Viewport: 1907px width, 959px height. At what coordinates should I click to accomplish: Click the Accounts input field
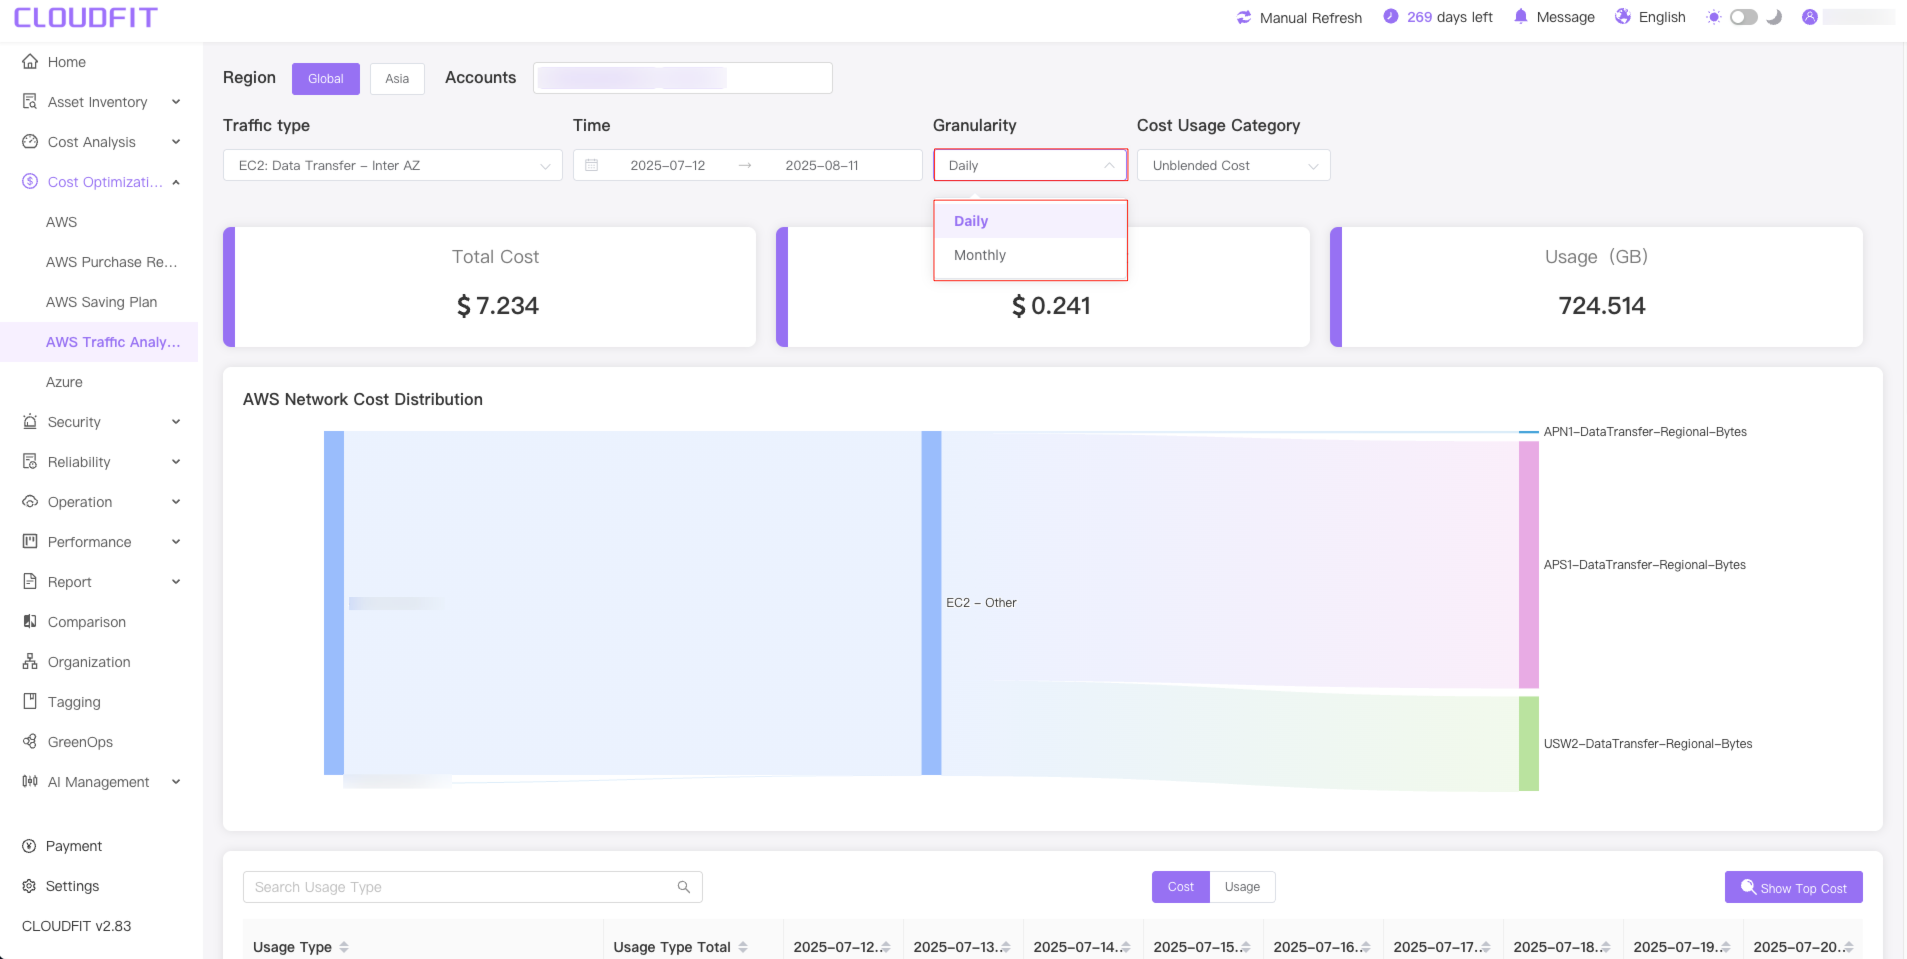(x=683, y=78)
